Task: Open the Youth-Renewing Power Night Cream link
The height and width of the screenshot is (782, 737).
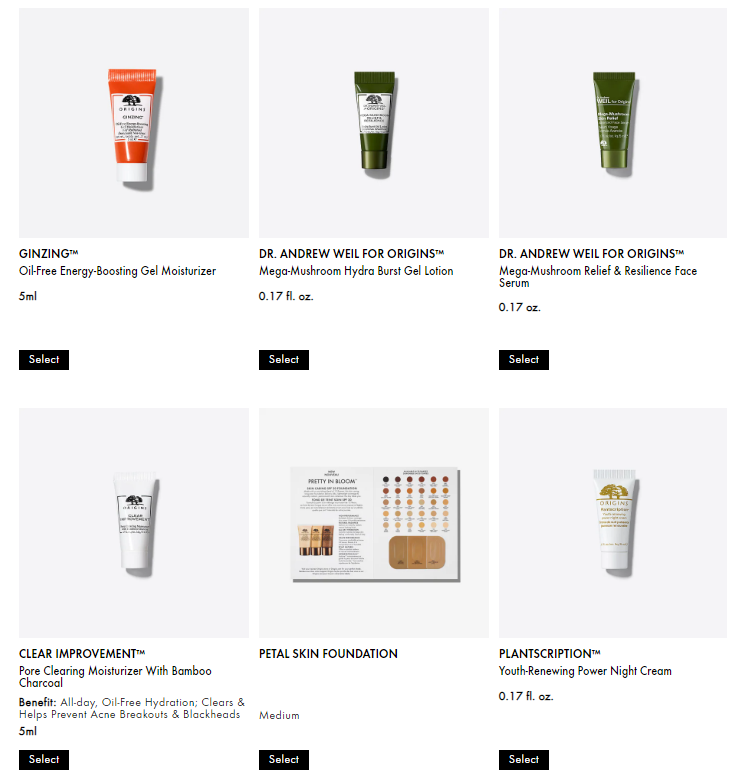Action: point(585,671)
